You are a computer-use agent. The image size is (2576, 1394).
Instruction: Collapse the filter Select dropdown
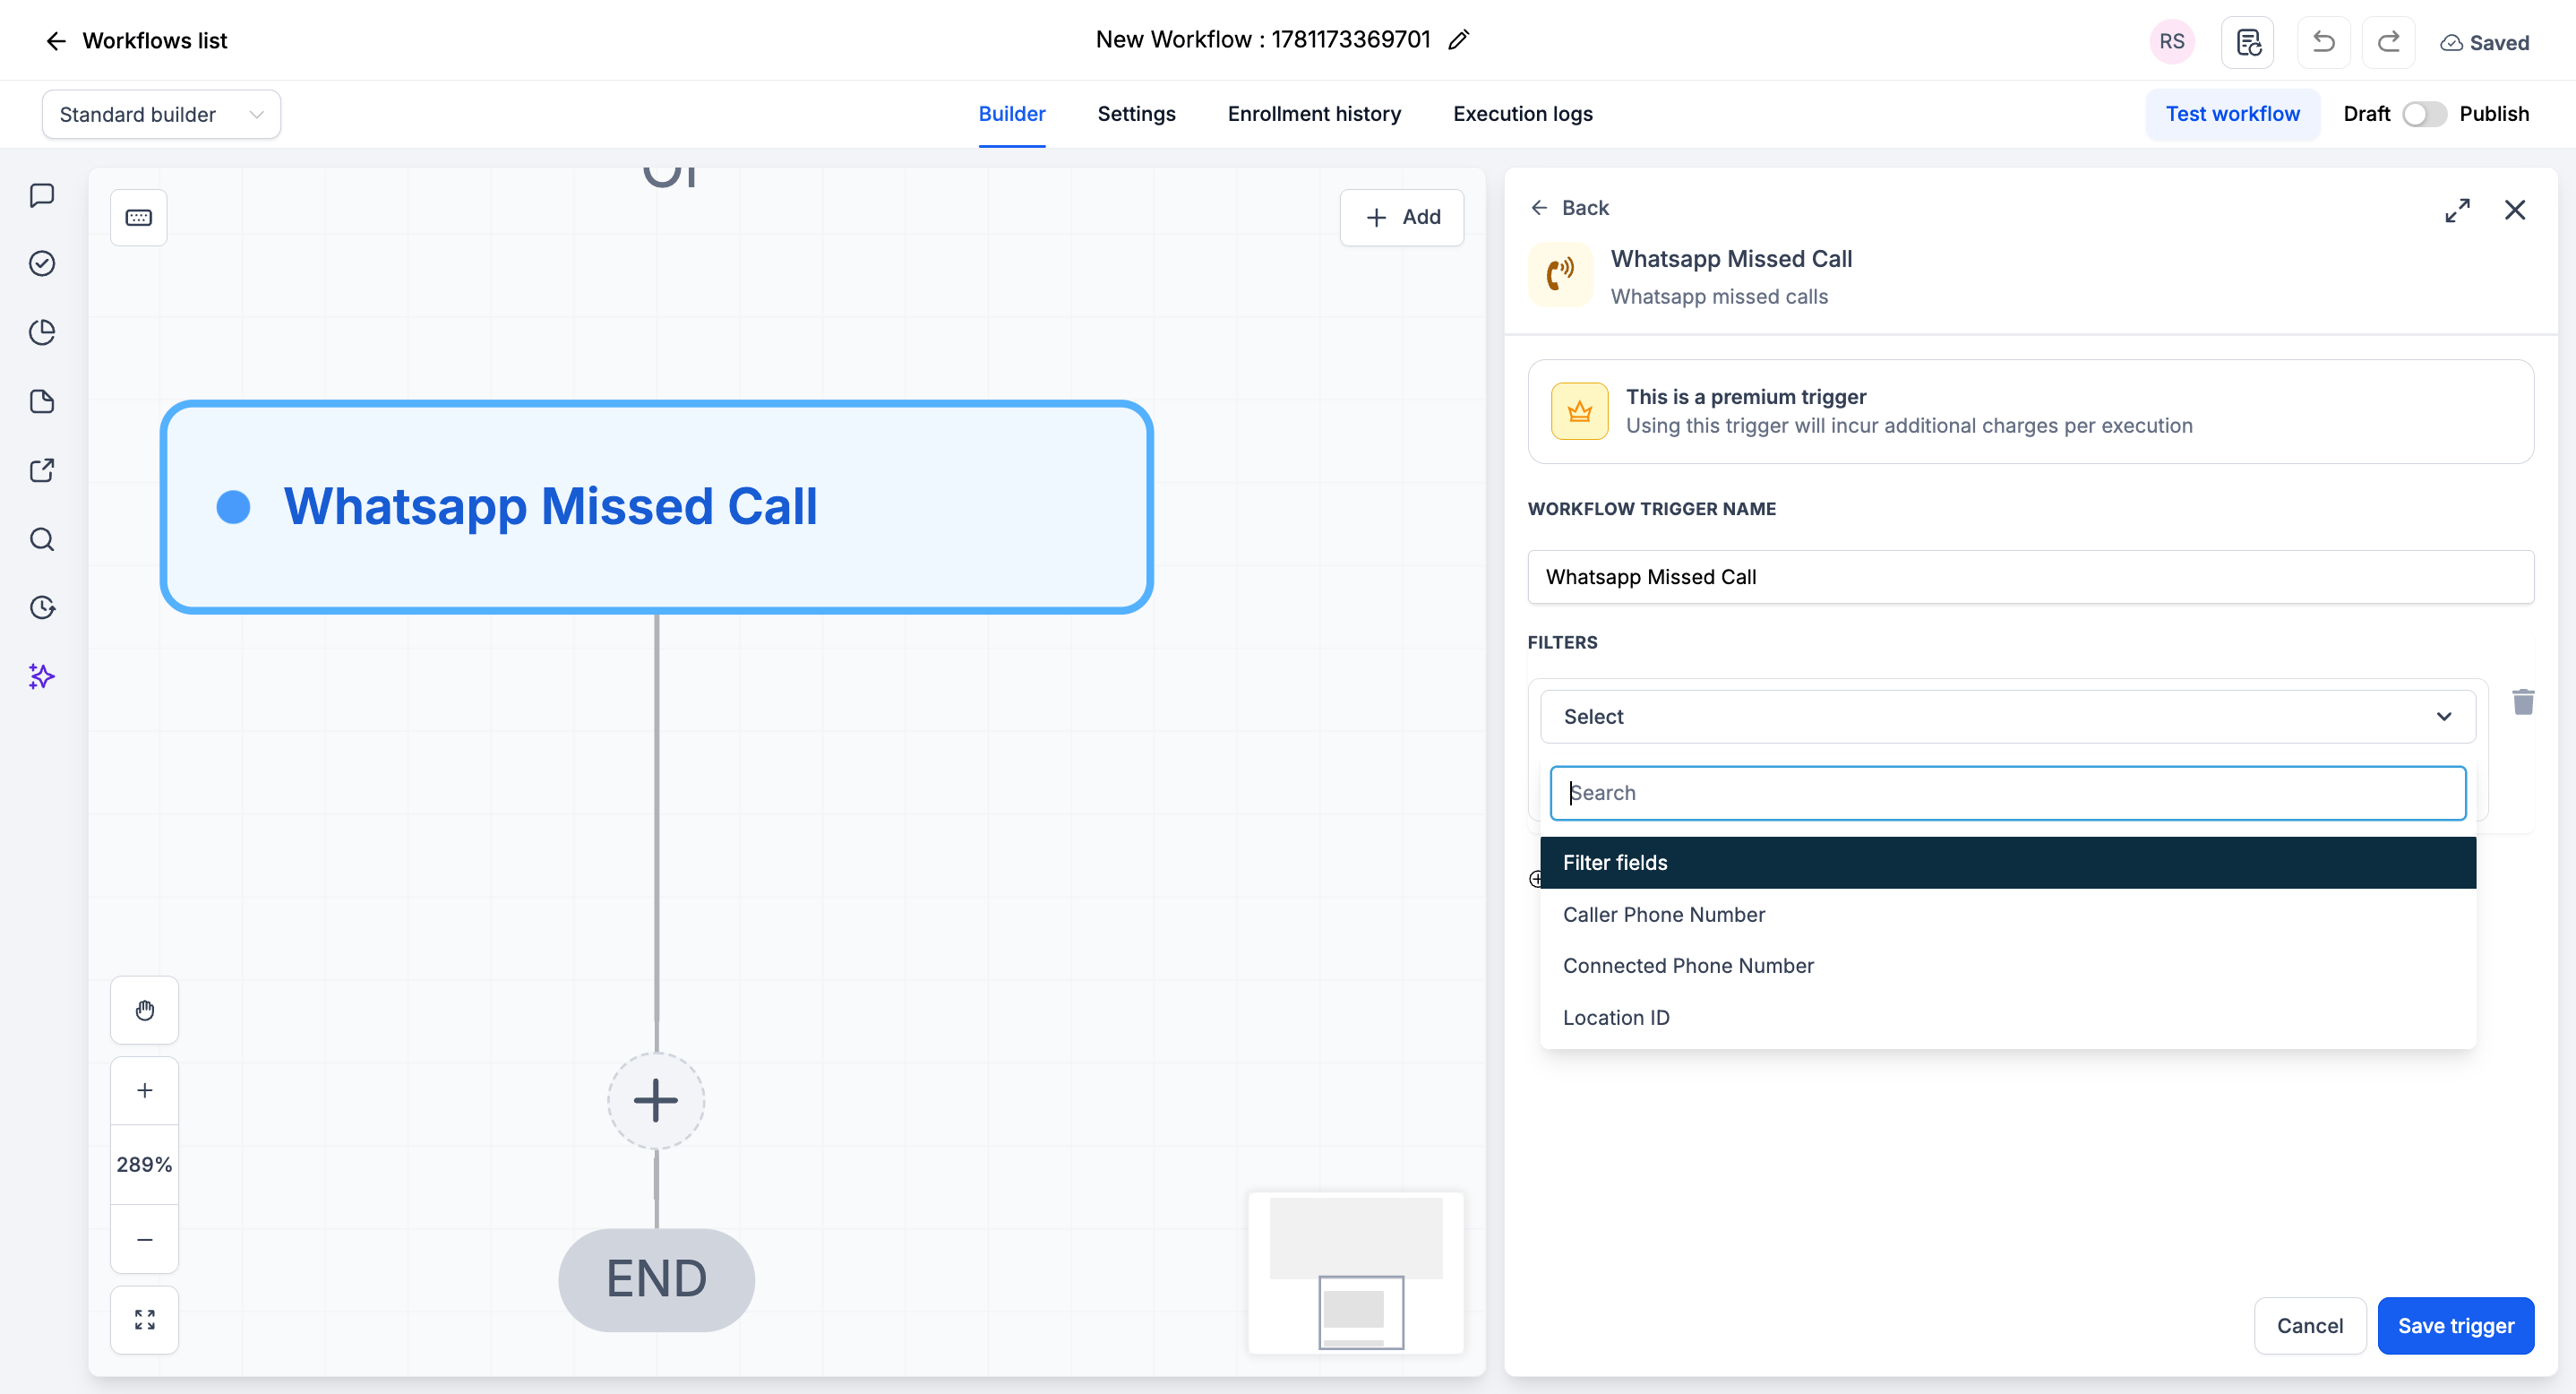click(x=2008, y=716)
